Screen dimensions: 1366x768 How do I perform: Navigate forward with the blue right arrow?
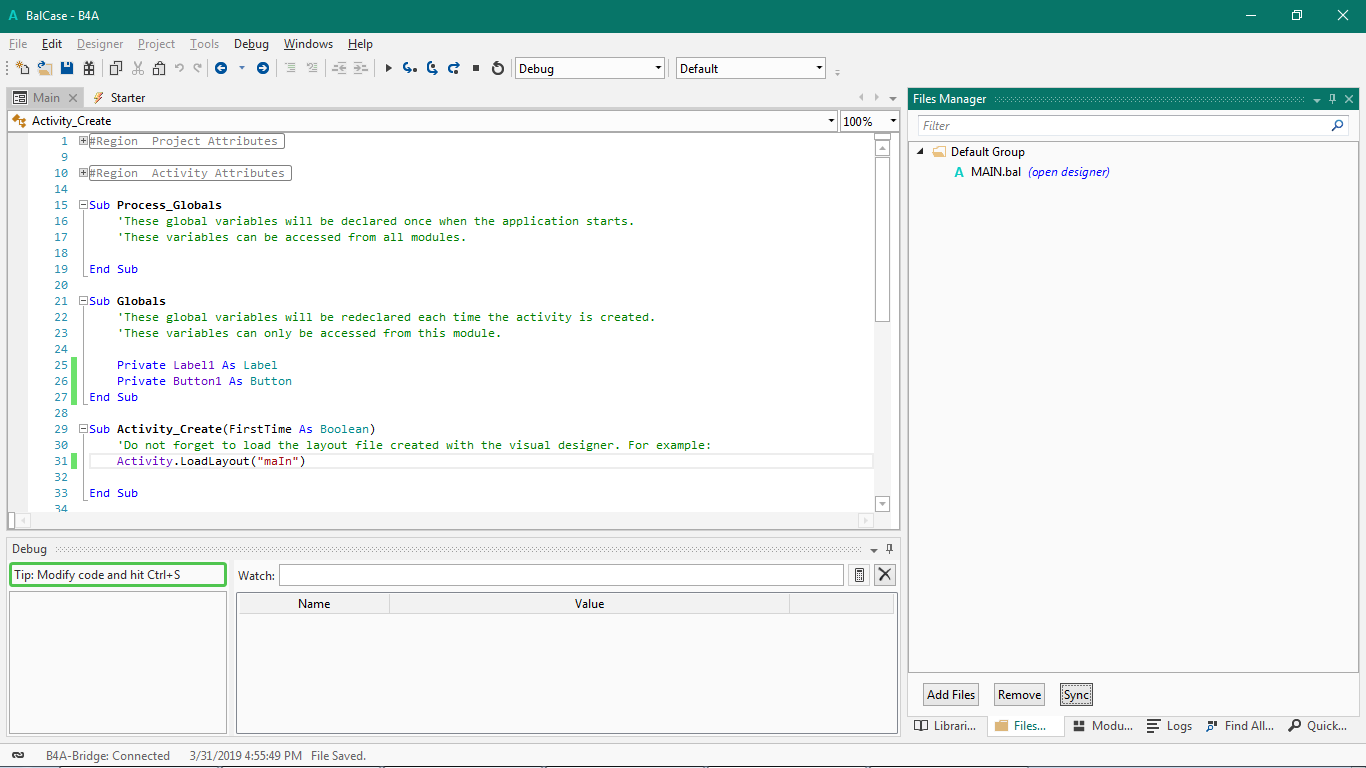point(263,68)
